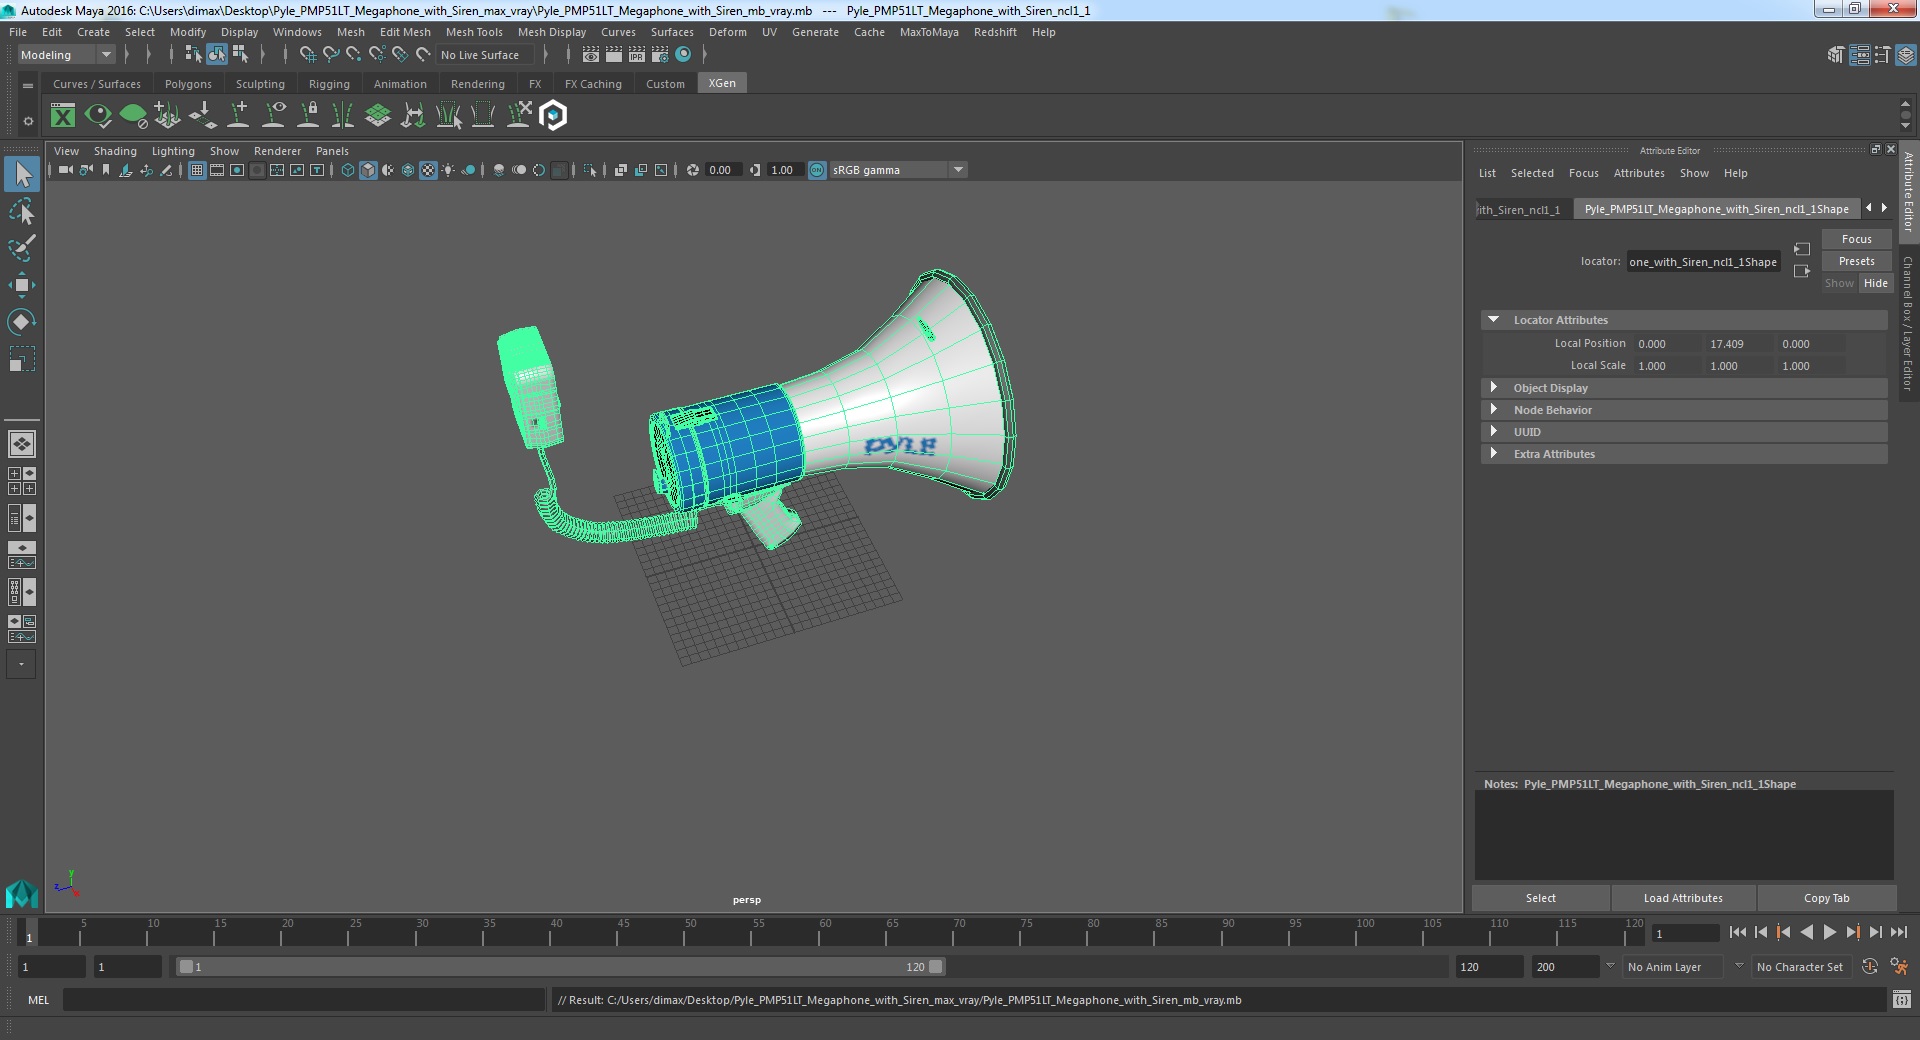This screenshot has height=1040, width=1920.
Task: Click the MEL command input field
Action: (x=304, y=999)
